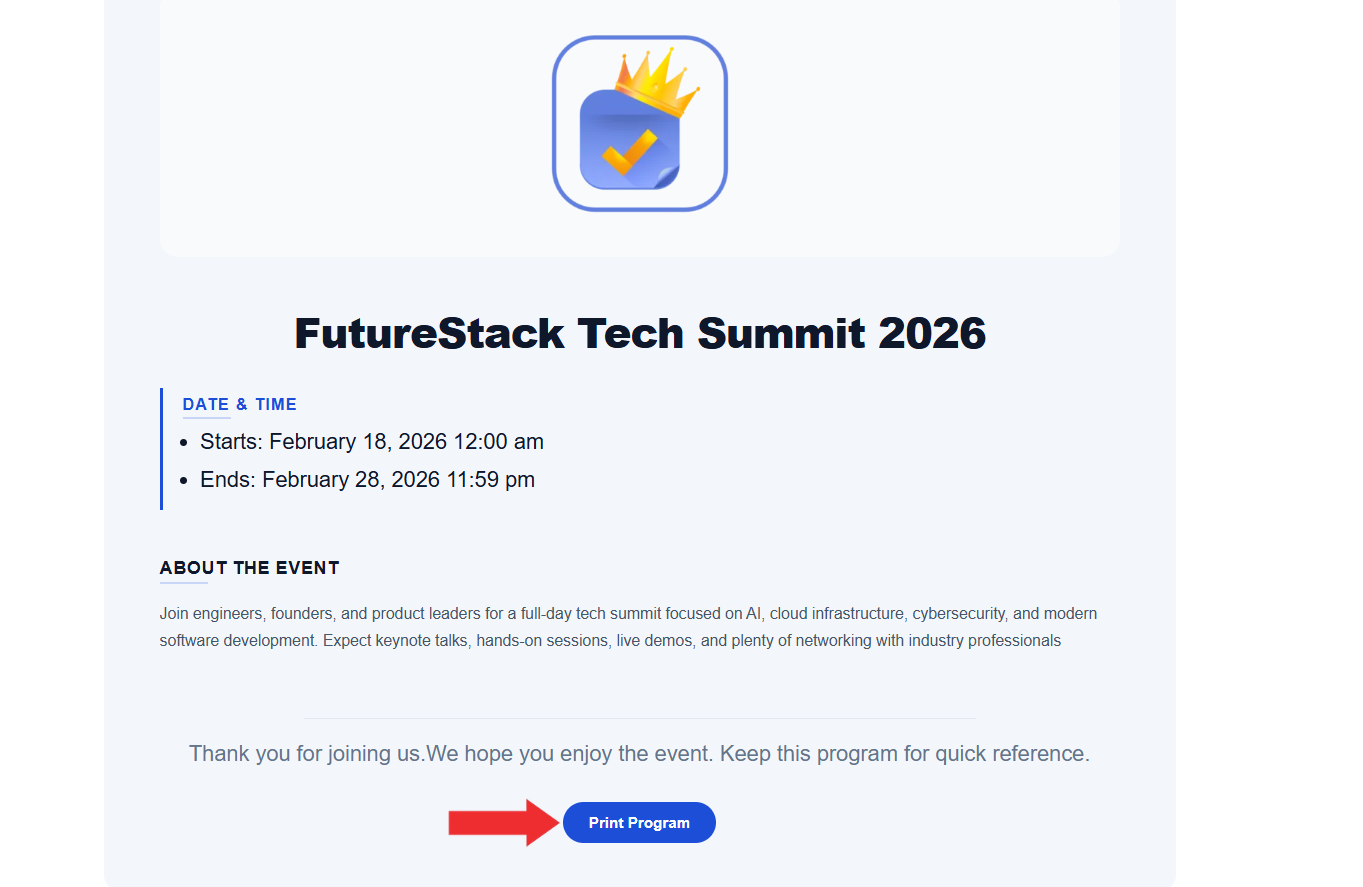
Task: Click the blue vertical bar beside dates
Action: 161,449
